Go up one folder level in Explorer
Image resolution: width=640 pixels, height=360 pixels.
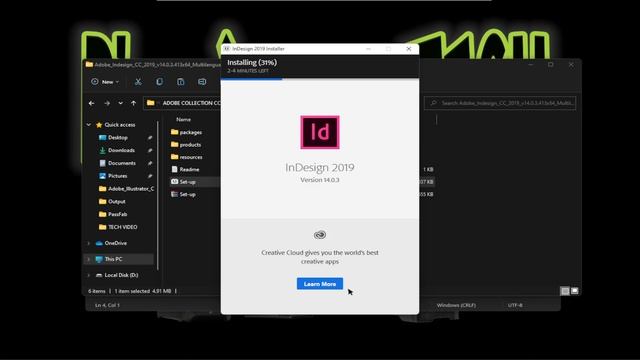click(133, 103)
